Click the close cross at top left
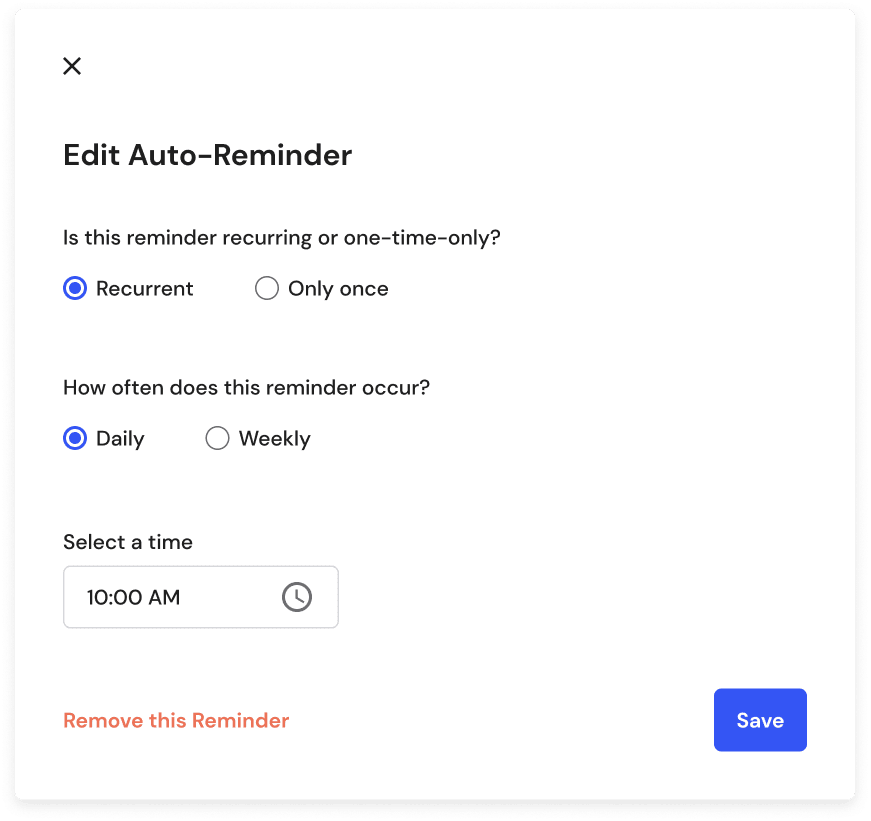 [72, 66]
